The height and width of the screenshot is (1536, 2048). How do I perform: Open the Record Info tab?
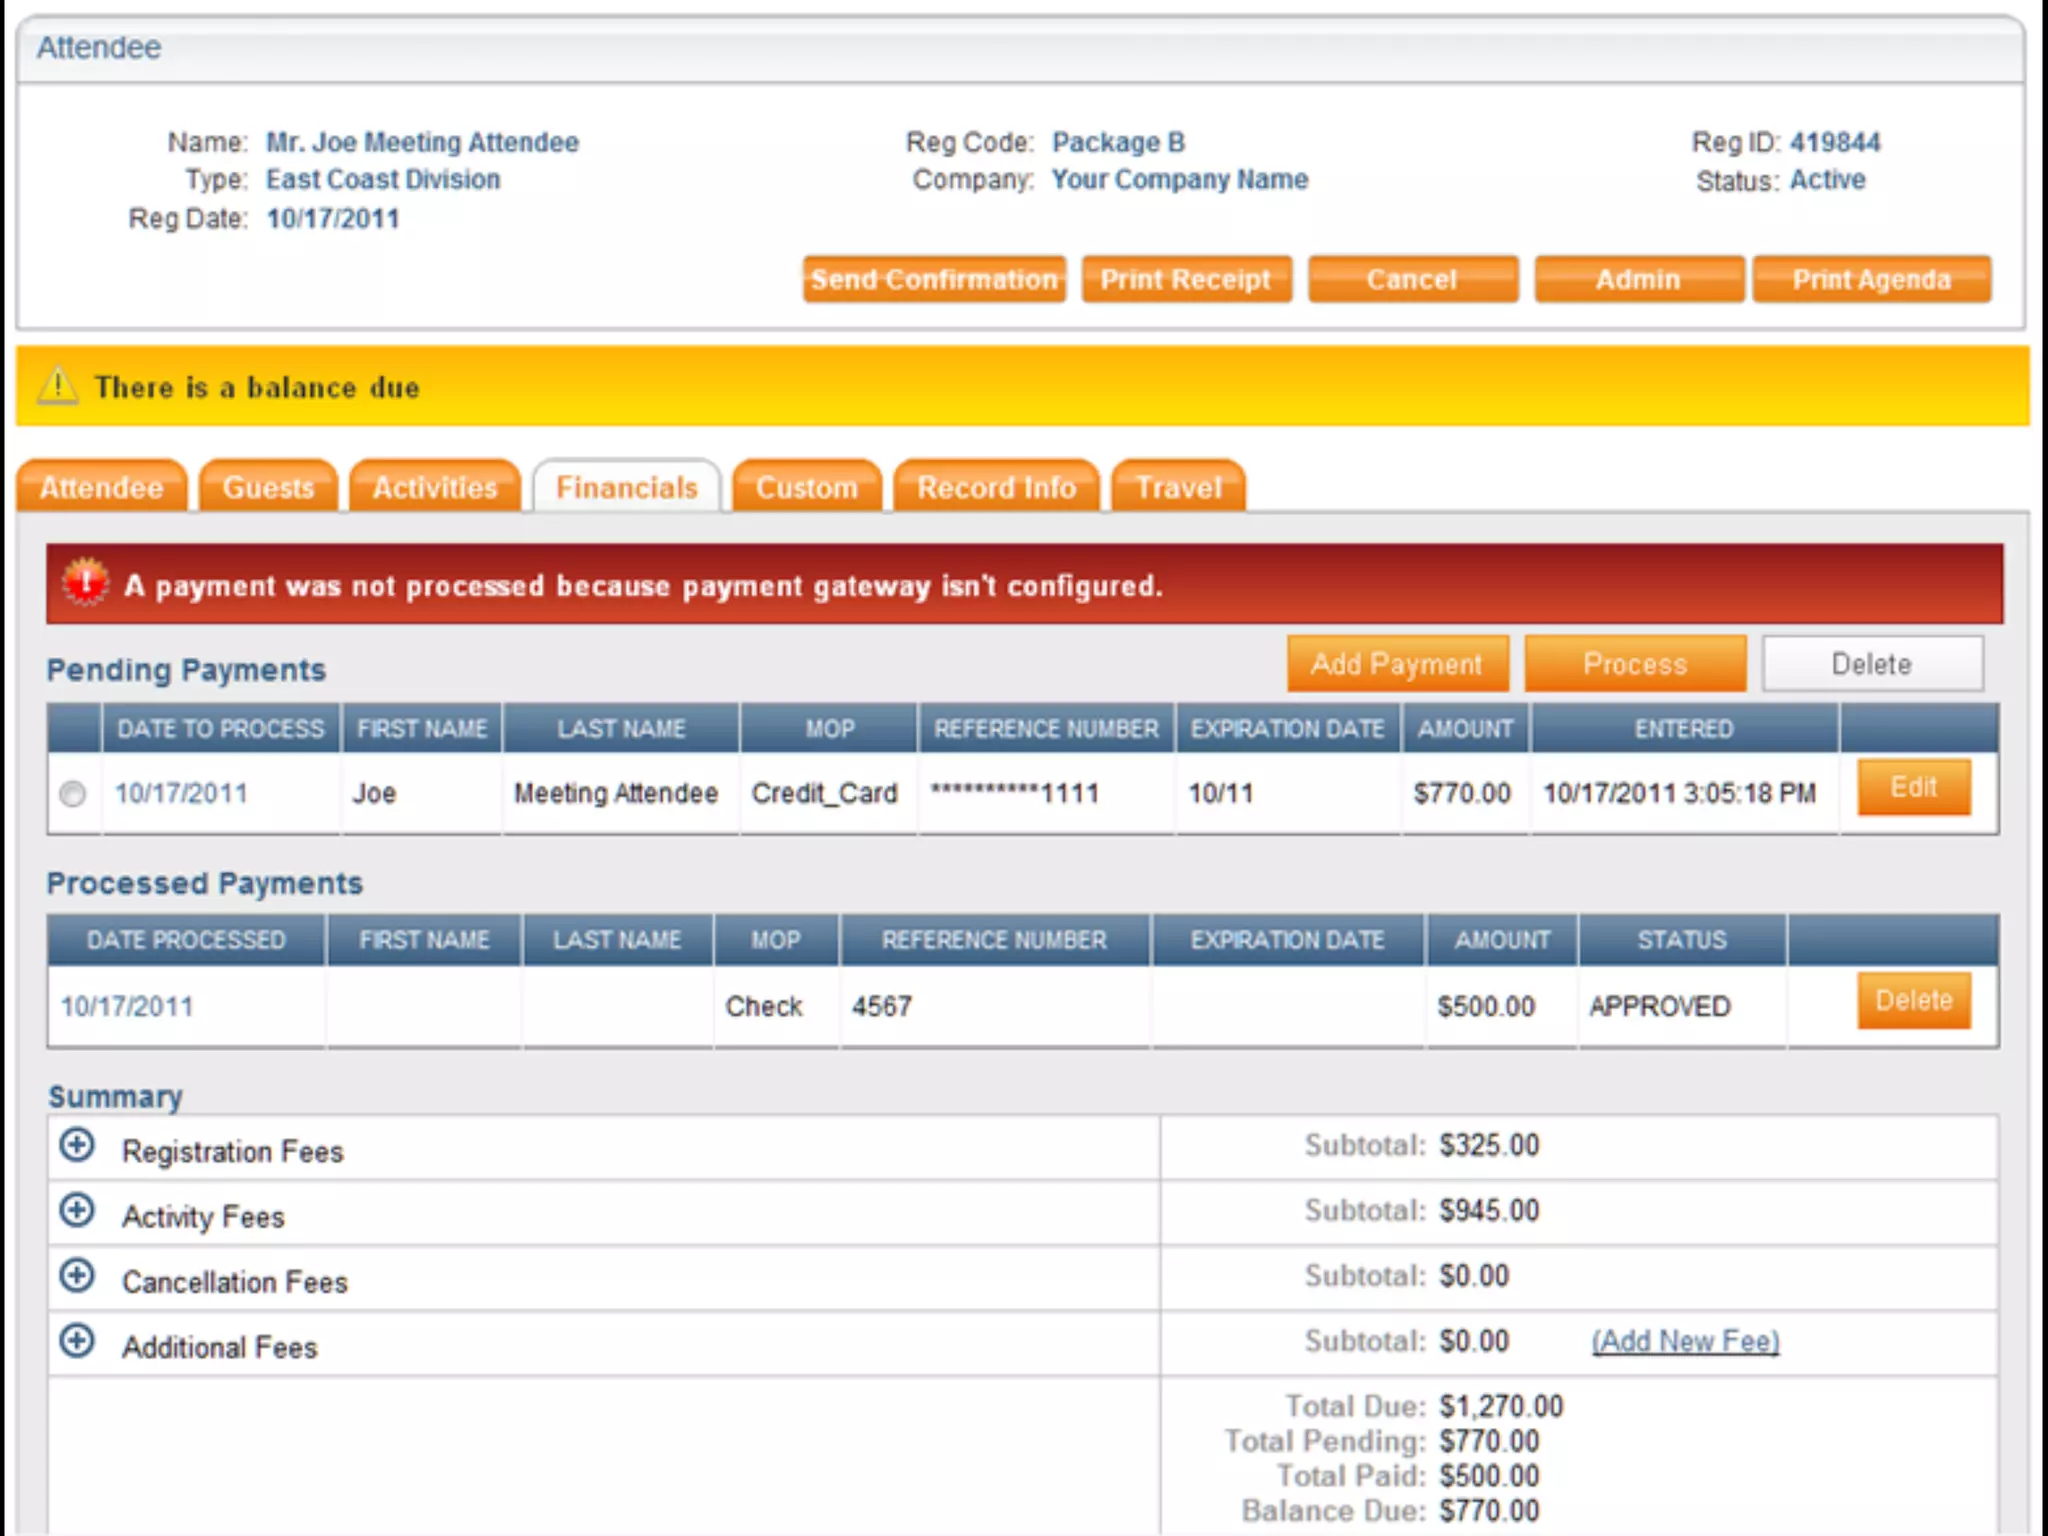point(996,488)
